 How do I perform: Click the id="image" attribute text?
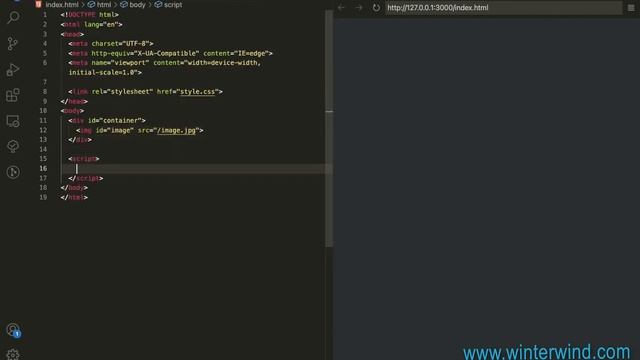[114, 131]
